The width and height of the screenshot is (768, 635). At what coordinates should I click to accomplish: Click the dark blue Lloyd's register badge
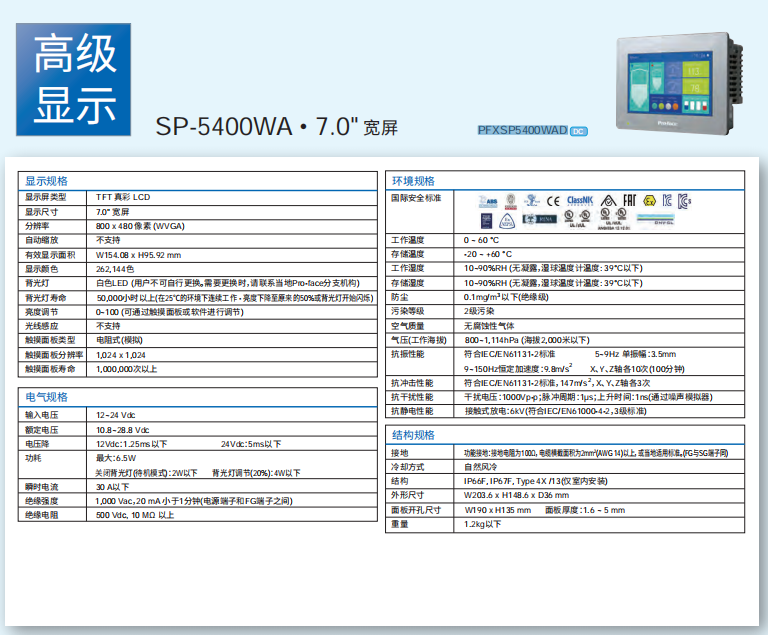tap(486, 220)
